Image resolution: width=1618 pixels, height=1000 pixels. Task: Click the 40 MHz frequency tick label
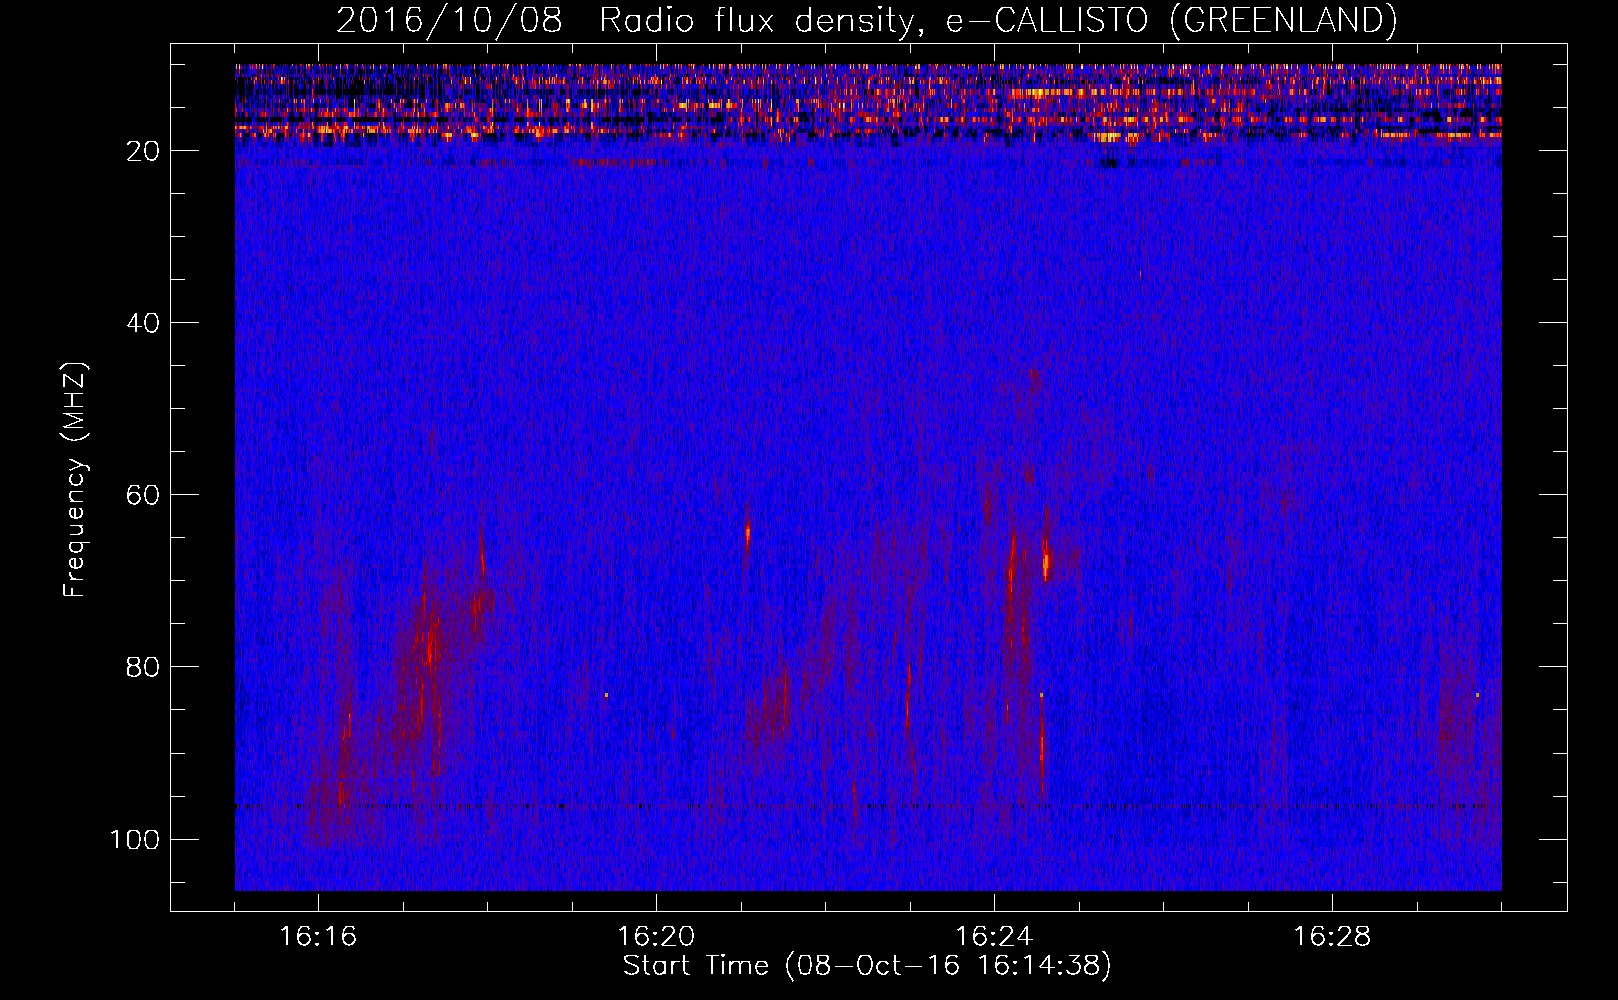coord(144,323)
